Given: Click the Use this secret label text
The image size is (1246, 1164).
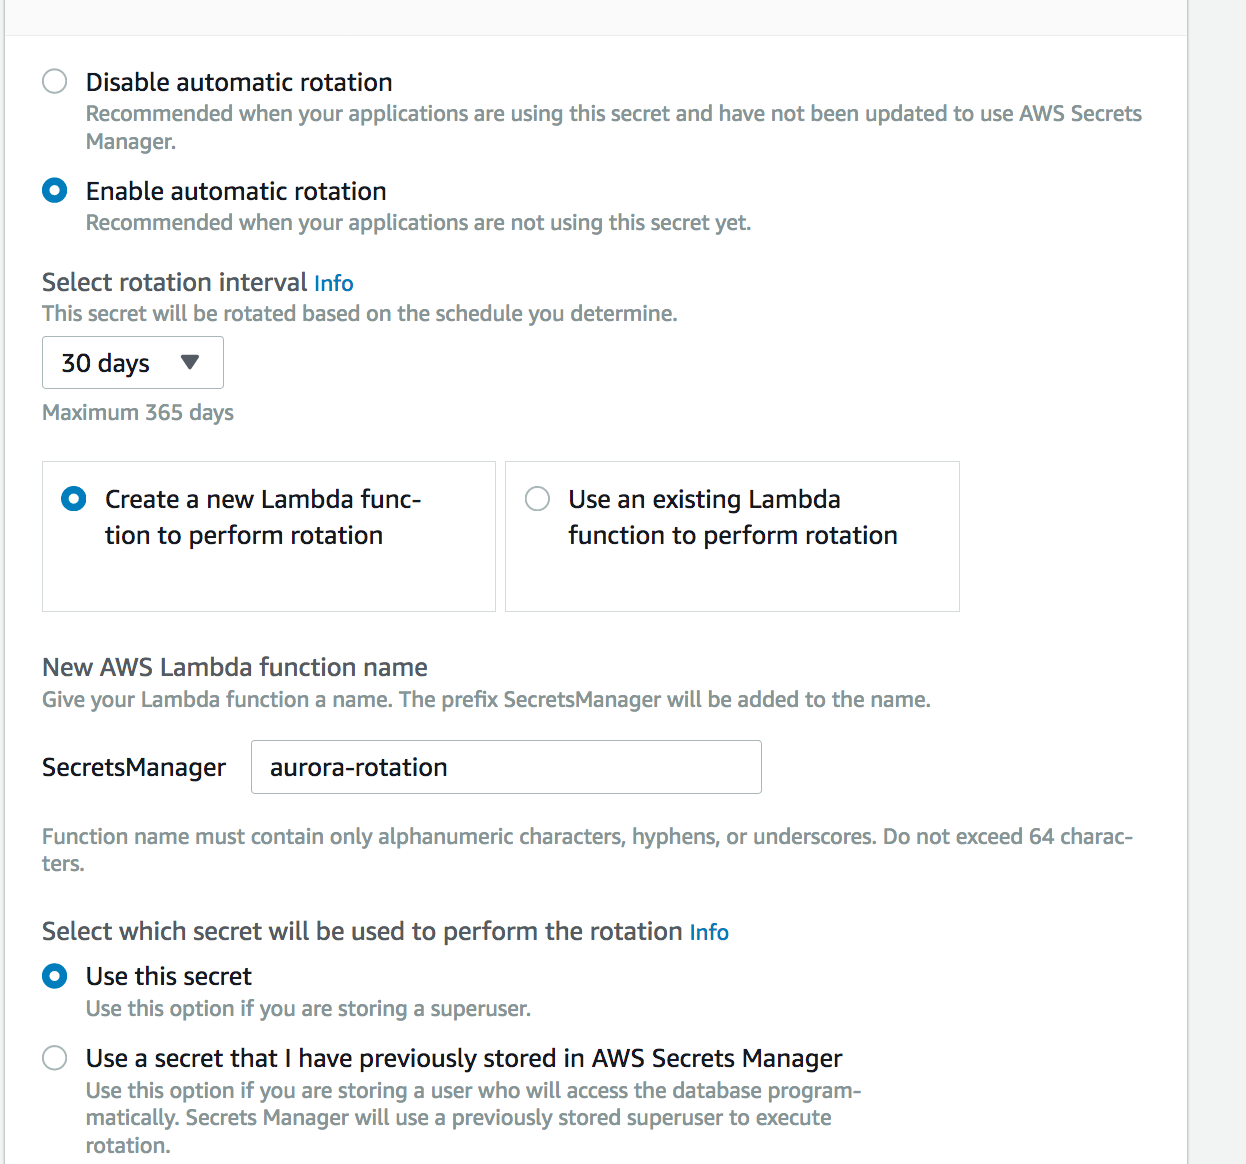Looking at the screenshot, I should pos(169,976).
